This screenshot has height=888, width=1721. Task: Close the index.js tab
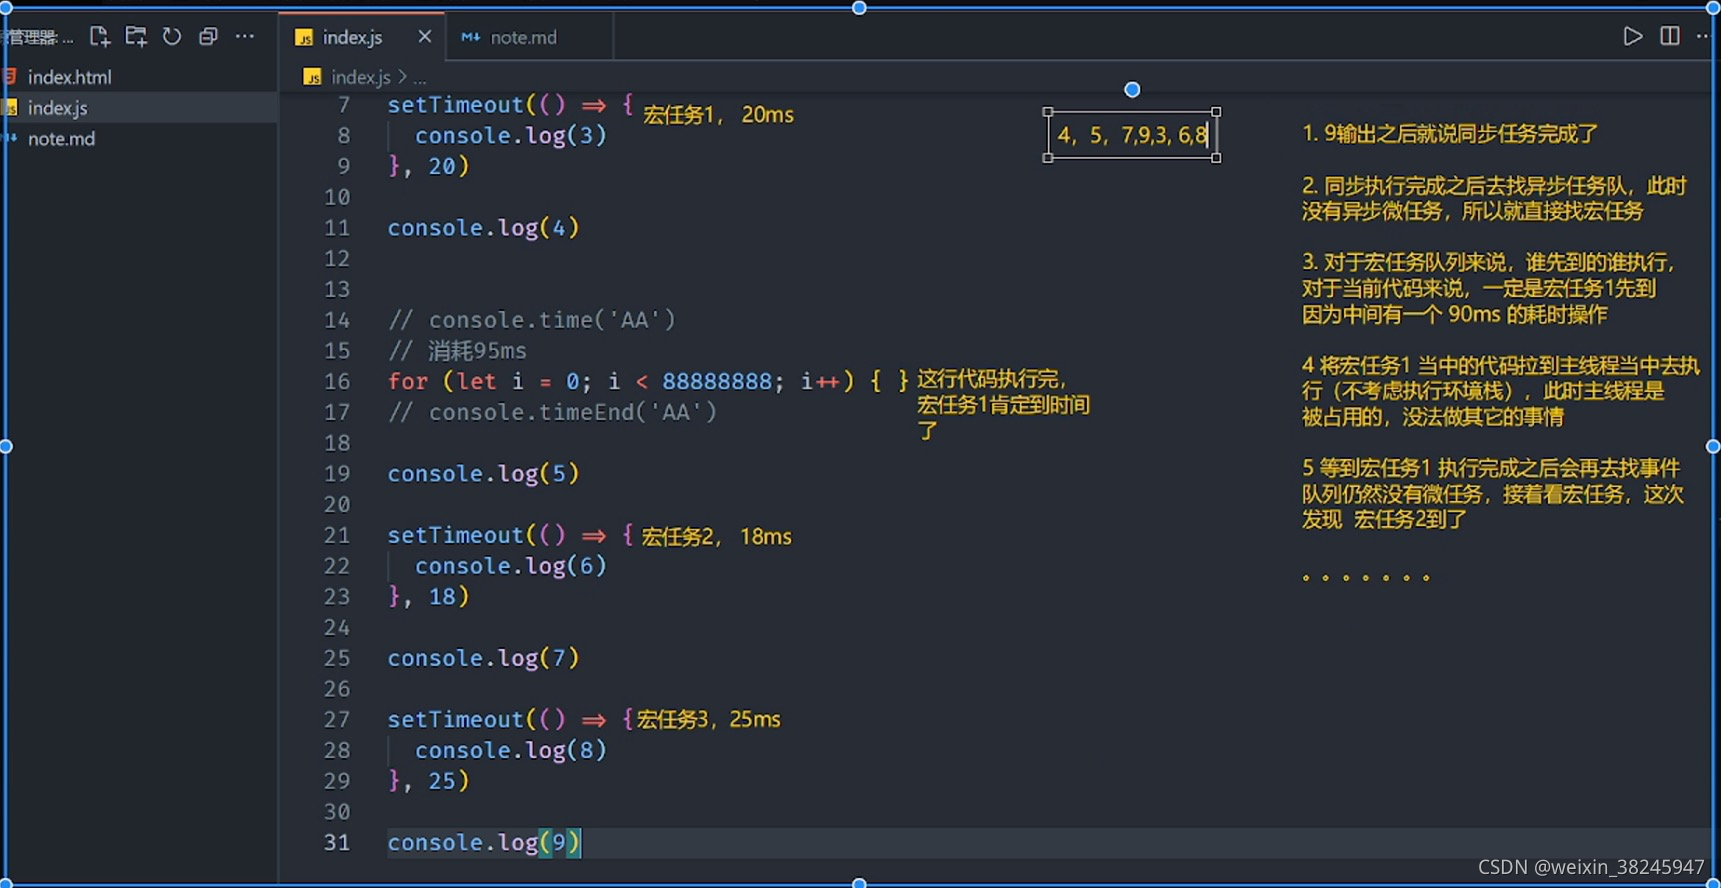point(425,37)
